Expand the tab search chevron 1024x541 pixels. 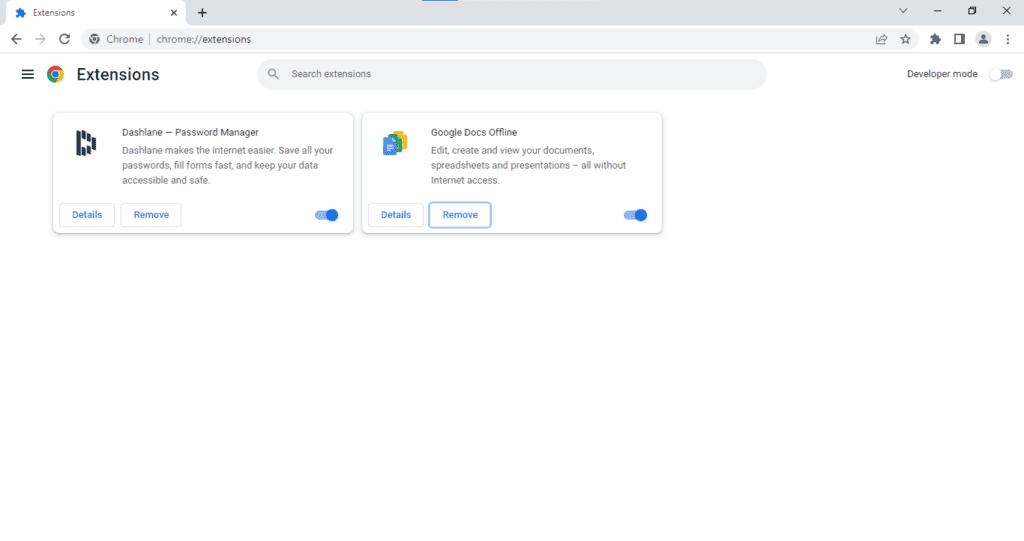click(903, 11)
